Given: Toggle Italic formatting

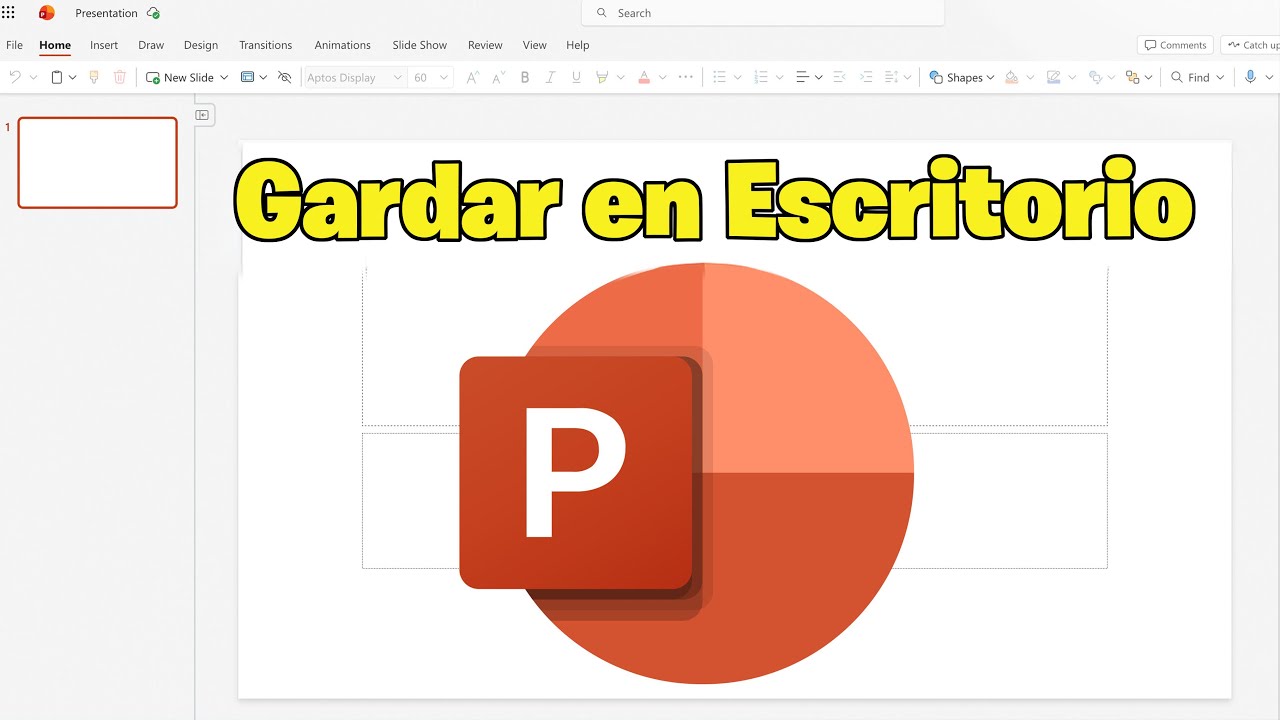Looking at the screenshot, I should coord(550,77).
